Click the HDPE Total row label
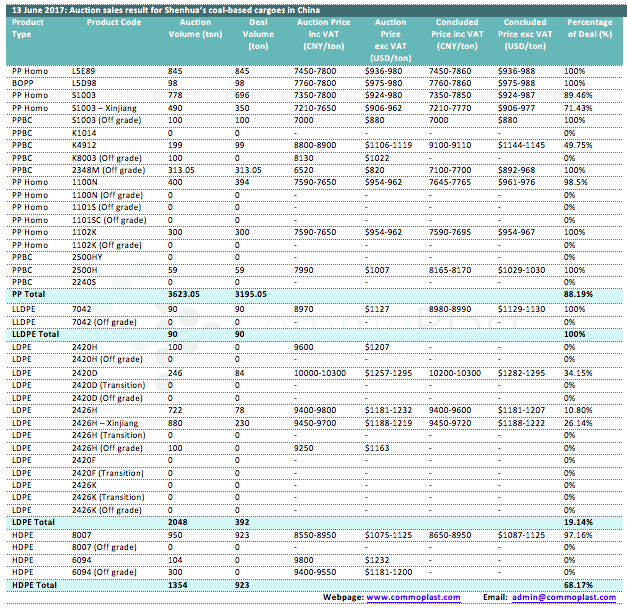 (x=34, y=584)
